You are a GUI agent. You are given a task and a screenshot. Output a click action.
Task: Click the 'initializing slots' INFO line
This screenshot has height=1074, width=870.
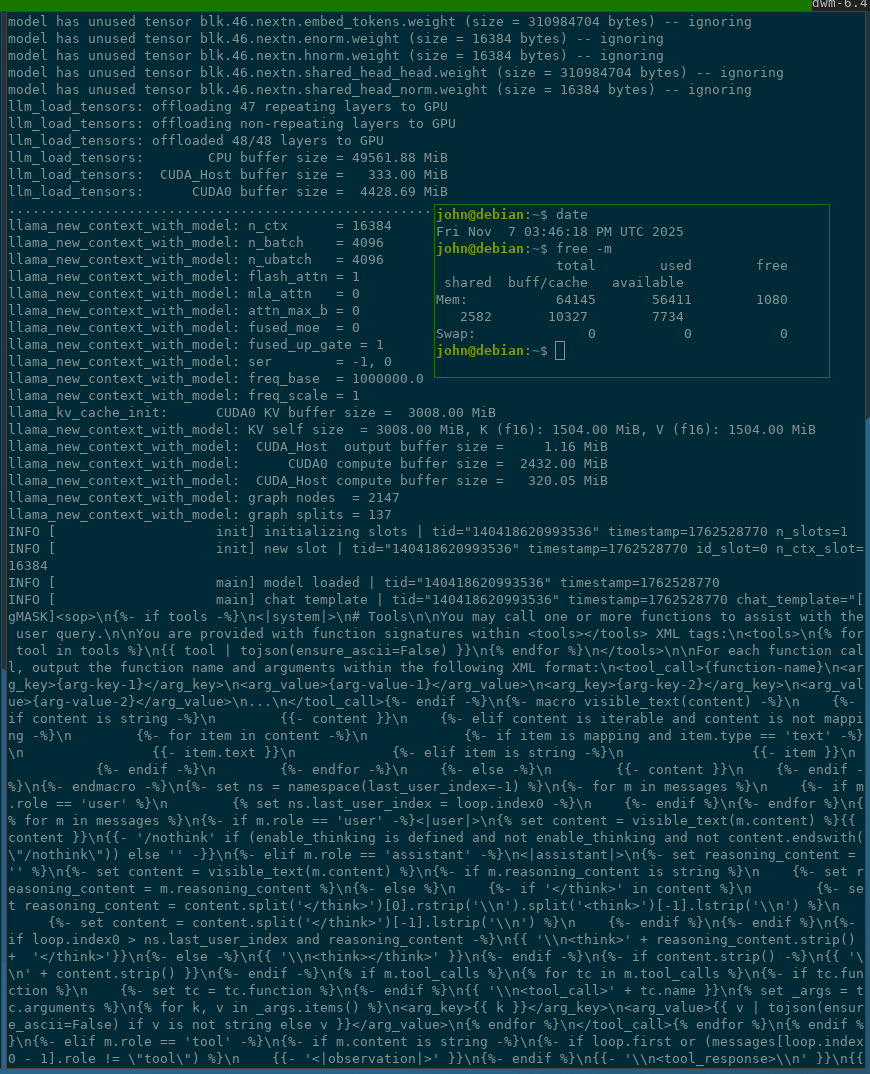[x=428, y=532]
